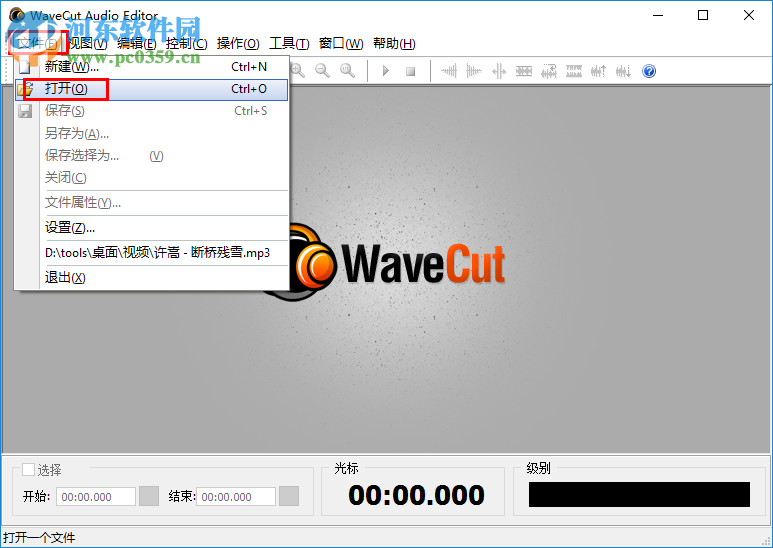Maximize the WaveCut Audio Editor window
773x548 pixels.
[703, 15]
